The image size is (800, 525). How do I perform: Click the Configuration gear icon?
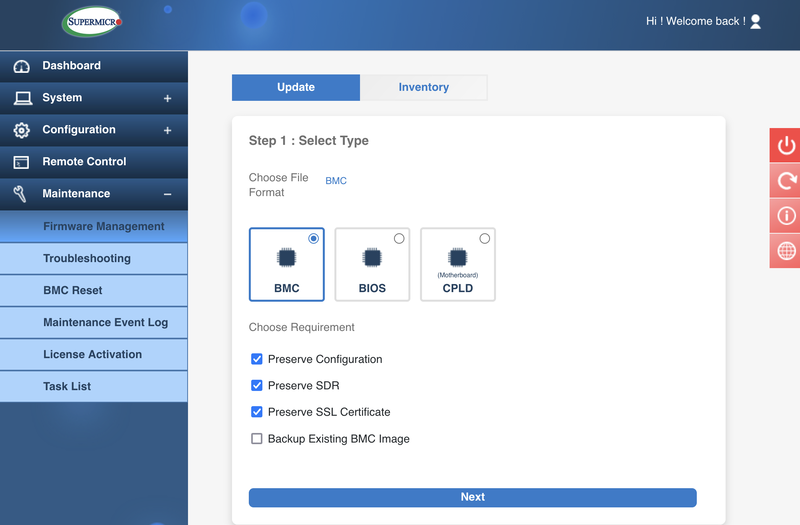21,130
